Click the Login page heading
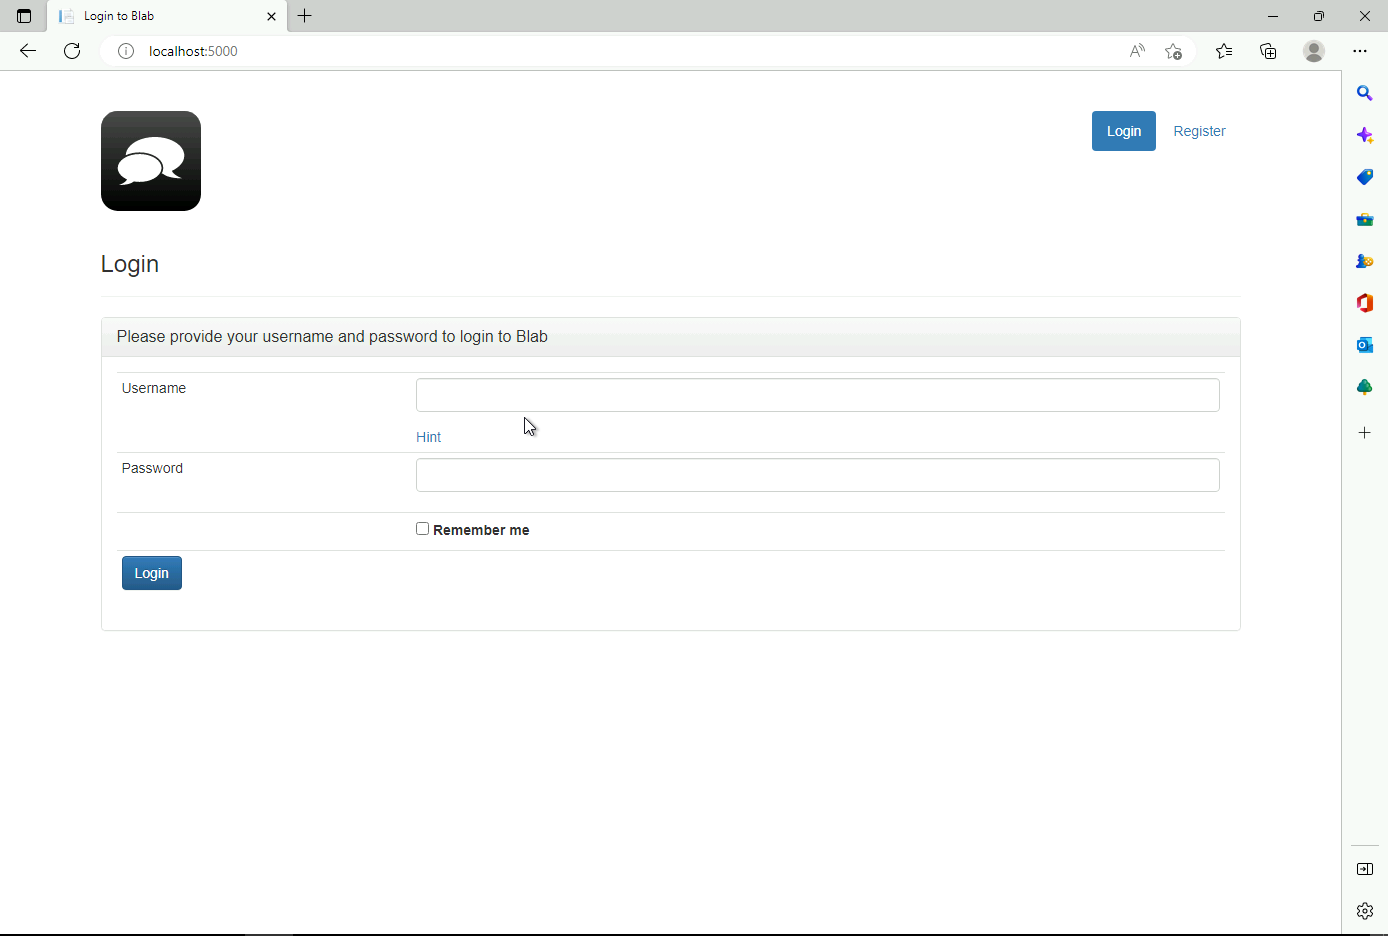The width and height of the screenshot is (1388, 936). (x=130, y=264)
